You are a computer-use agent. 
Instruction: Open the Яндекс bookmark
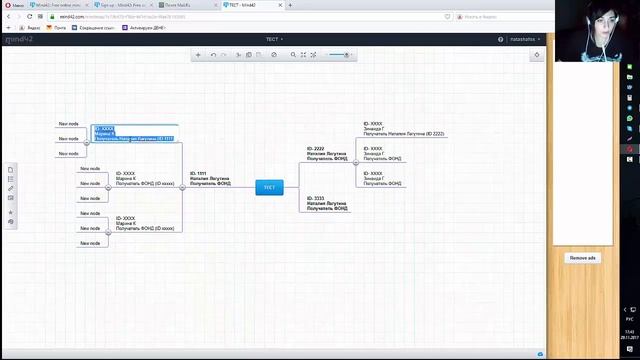tap(30, 28)
